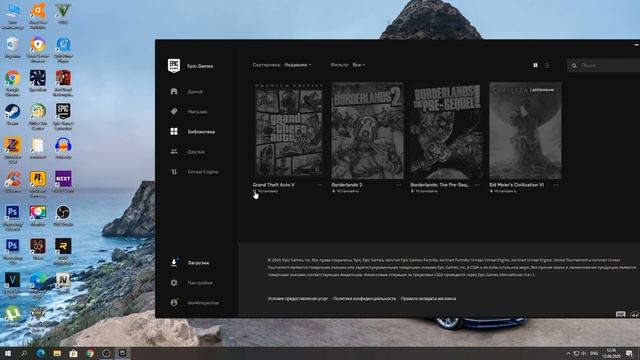This screenshot has width=640, height=360.
Task: Open Sid Meier's Civilization VI cover thumbnail
Action: pos(525,131)
